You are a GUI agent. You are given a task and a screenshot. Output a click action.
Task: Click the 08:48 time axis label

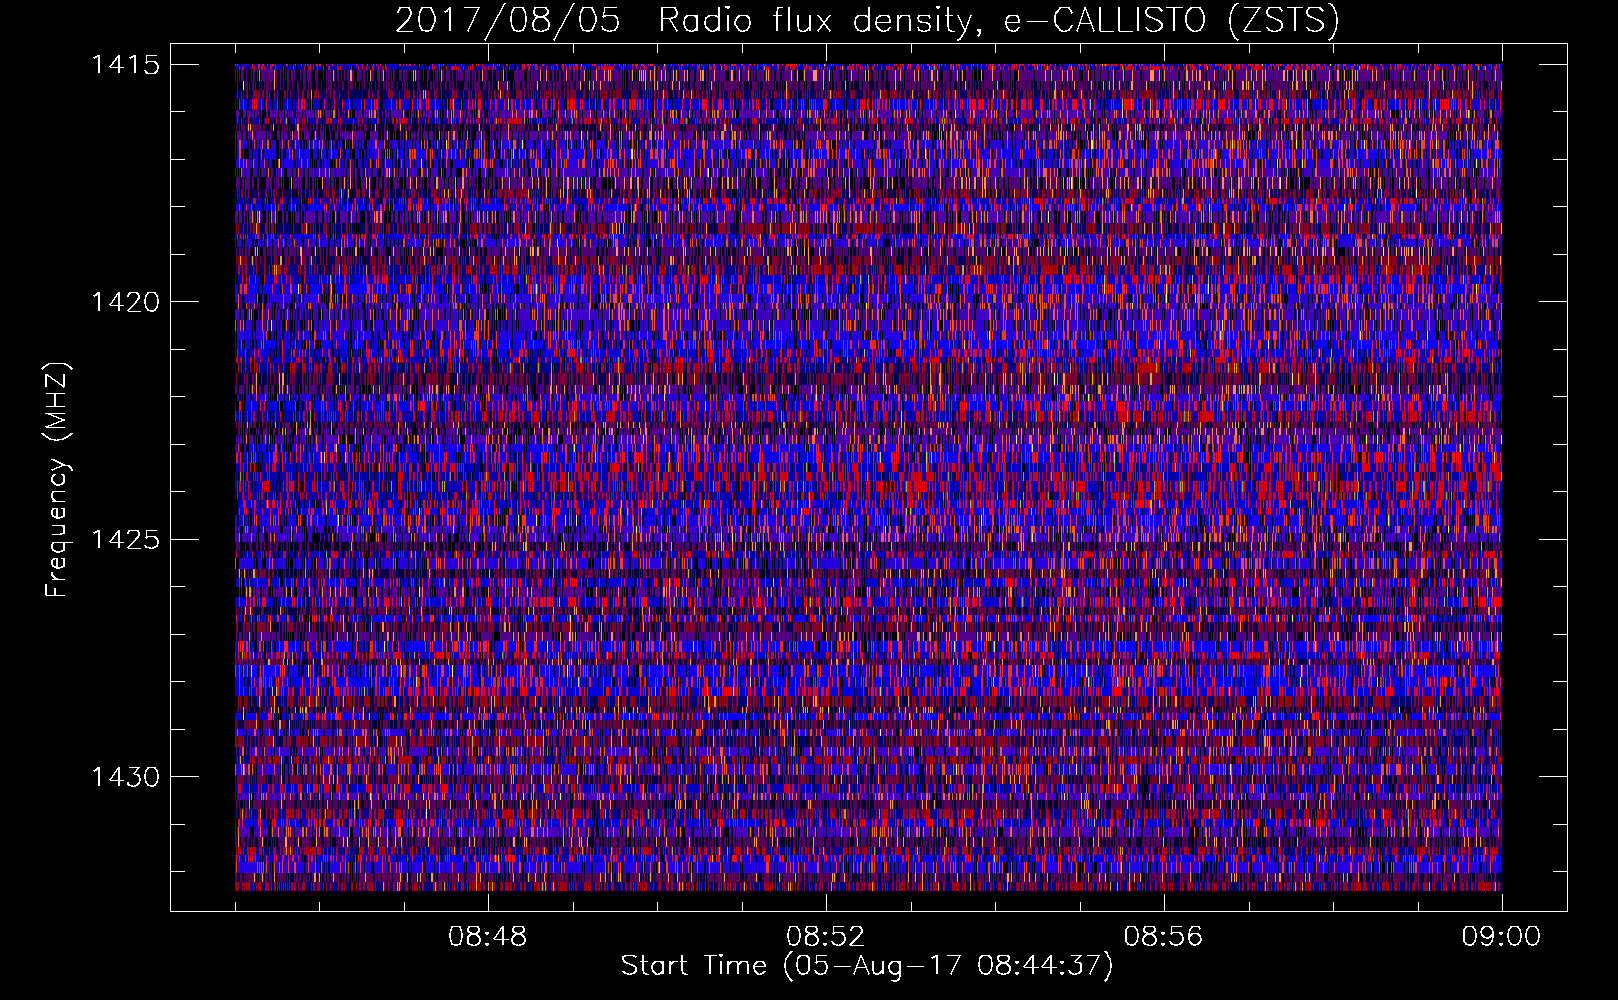pyautogui.click(x=488, y=937)
